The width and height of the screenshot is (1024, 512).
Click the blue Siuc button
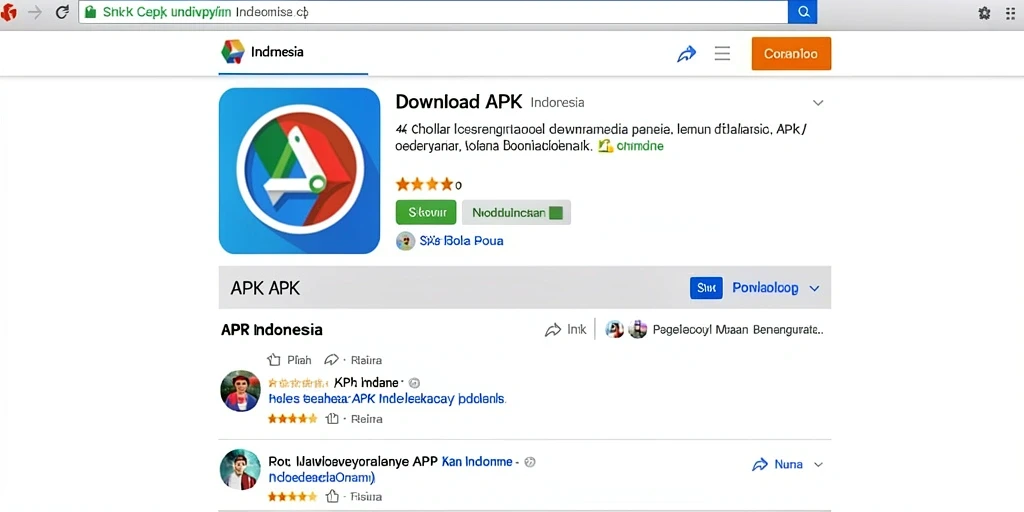(x=706, y=287)
